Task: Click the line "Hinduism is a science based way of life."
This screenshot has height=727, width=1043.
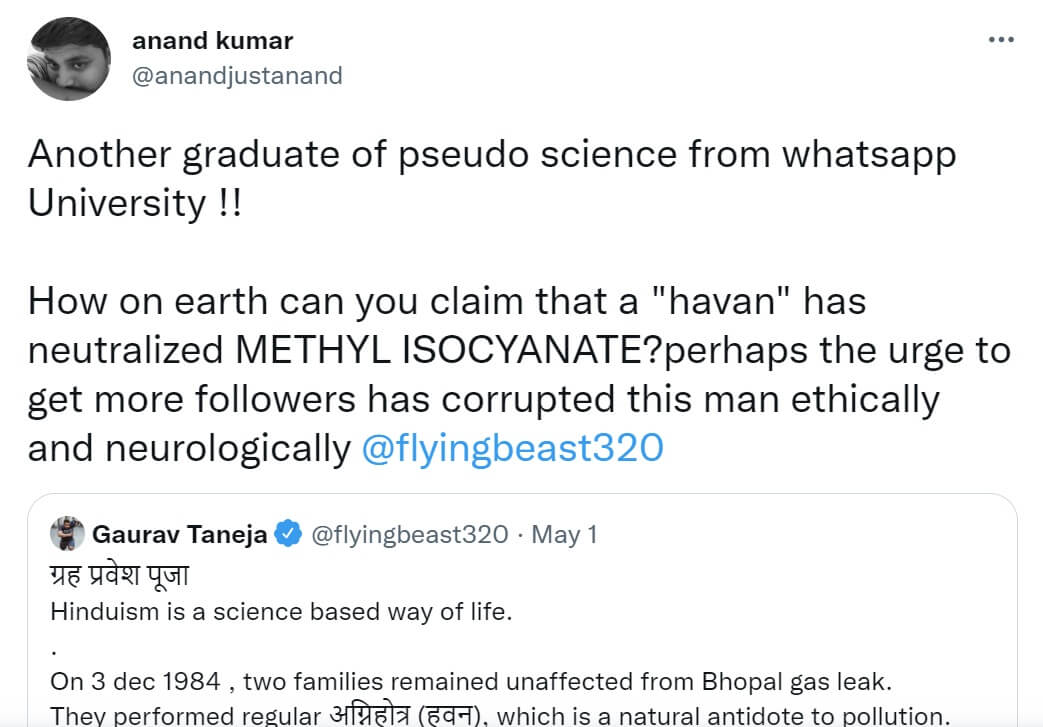Action: (x=281, y=612)
